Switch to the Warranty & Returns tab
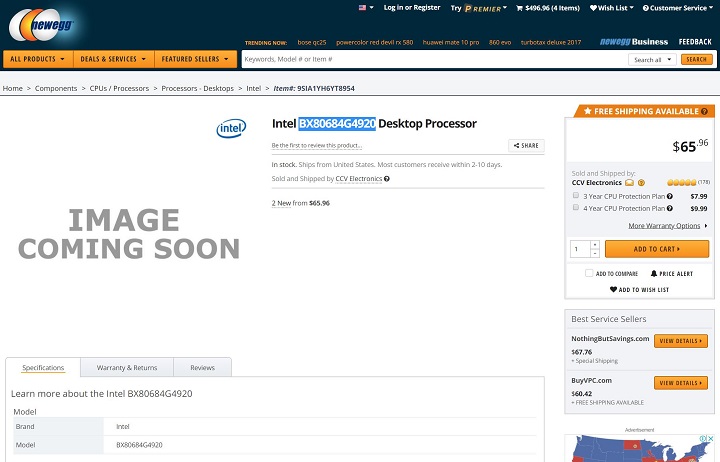Image resolution: width=720 pixels, height=462 pixels. (127, 368)
